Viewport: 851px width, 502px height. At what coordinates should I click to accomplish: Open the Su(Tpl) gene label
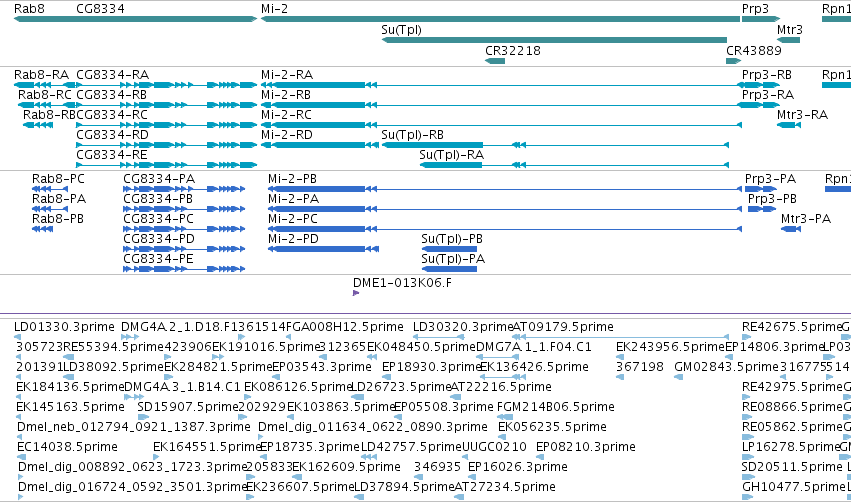pyautogui.click(x=402, y=30)
